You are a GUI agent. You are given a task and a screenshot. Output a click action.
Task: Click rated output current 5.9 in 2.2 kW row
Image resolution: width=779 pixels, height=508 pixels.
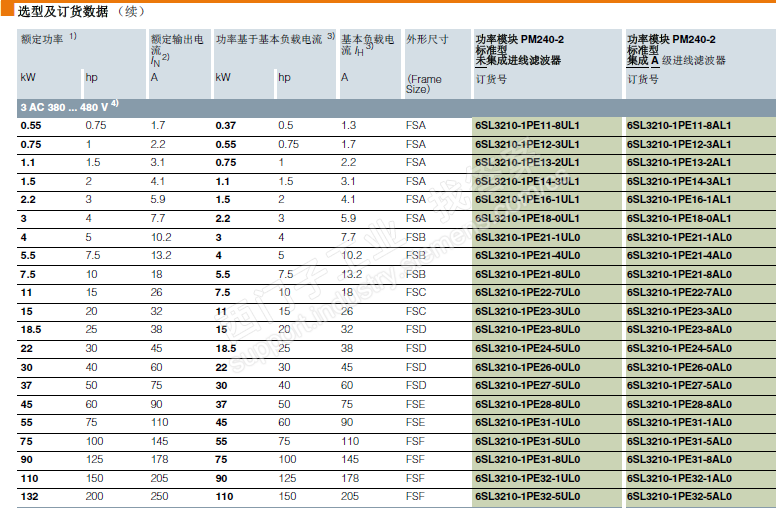click(x=158, y=200)
